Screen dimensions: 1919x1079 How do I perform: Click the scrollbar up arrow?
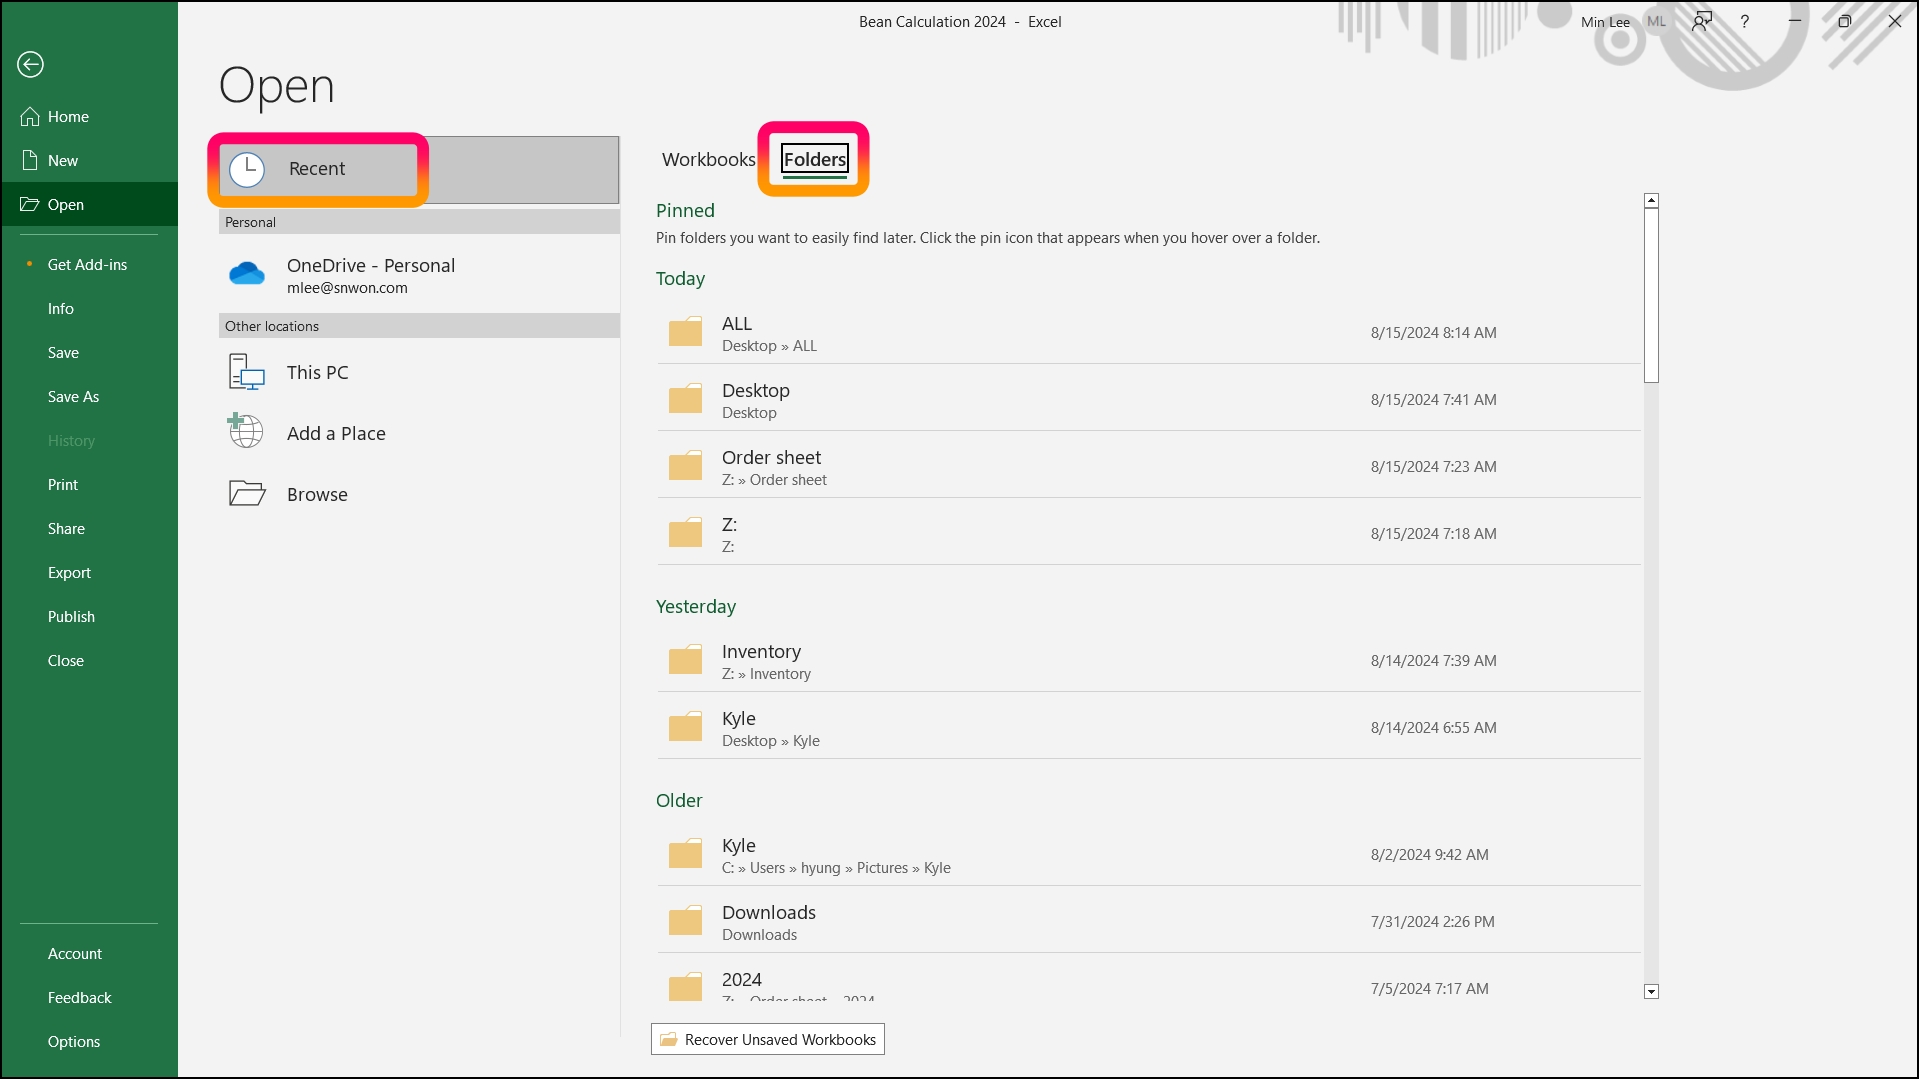1652,201
